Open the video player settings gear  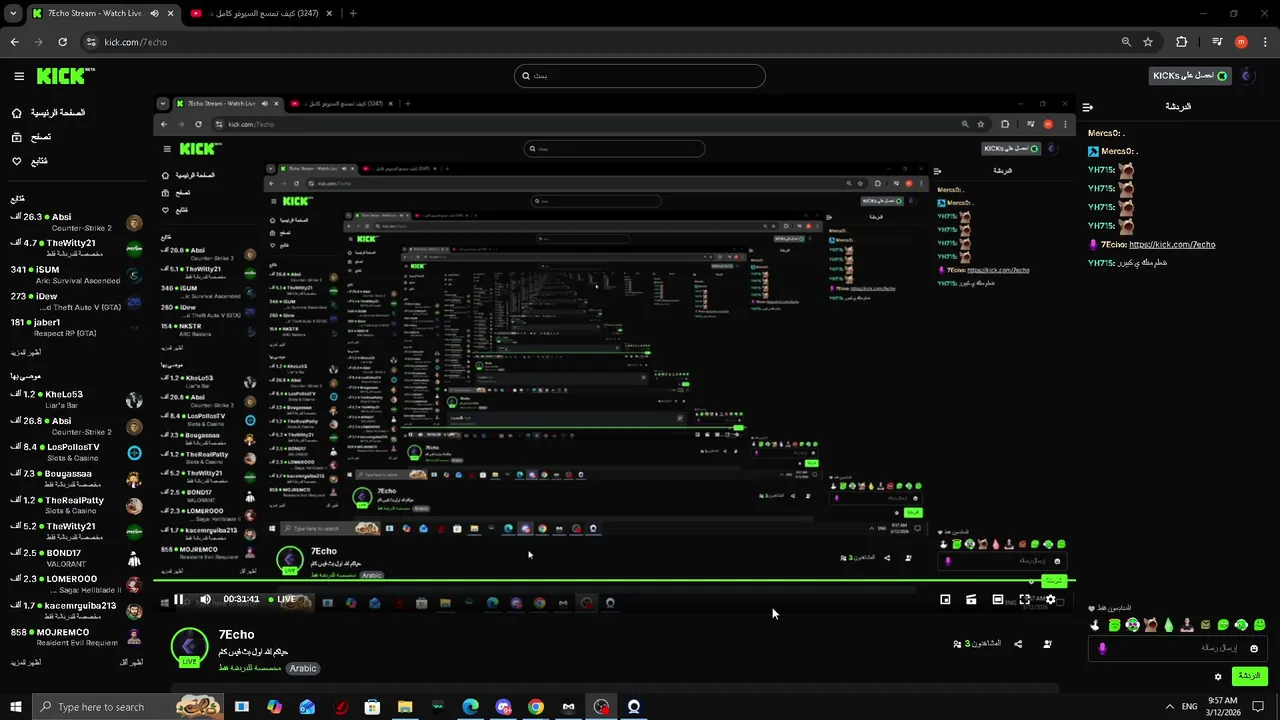[x=1050, y=600]
